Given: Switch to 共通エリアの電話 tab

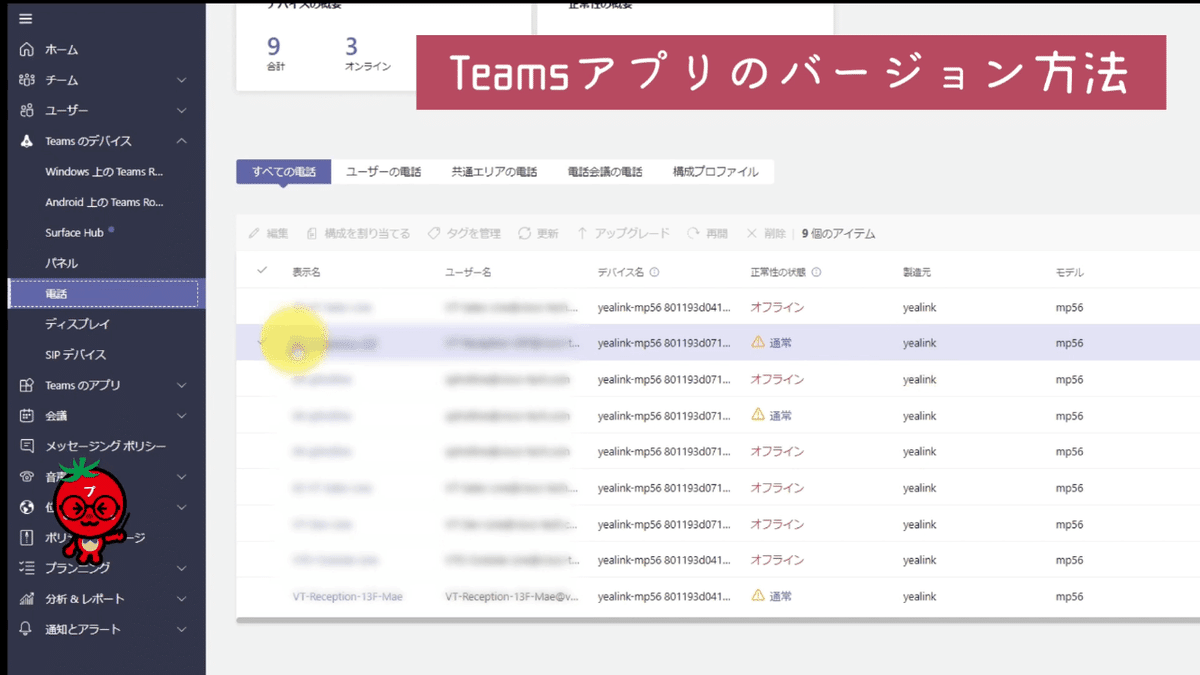Looking at the screenshot, I should [494, 172].
